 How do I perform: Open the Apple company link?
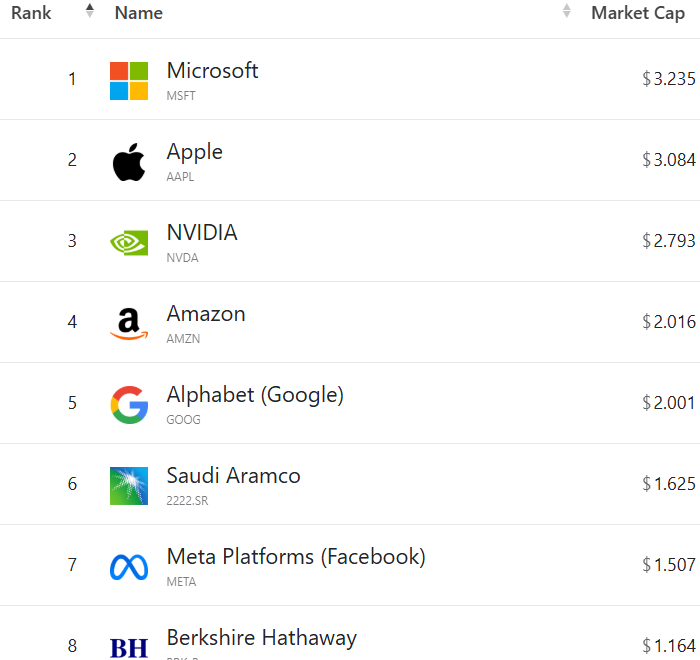pos(194,152)
